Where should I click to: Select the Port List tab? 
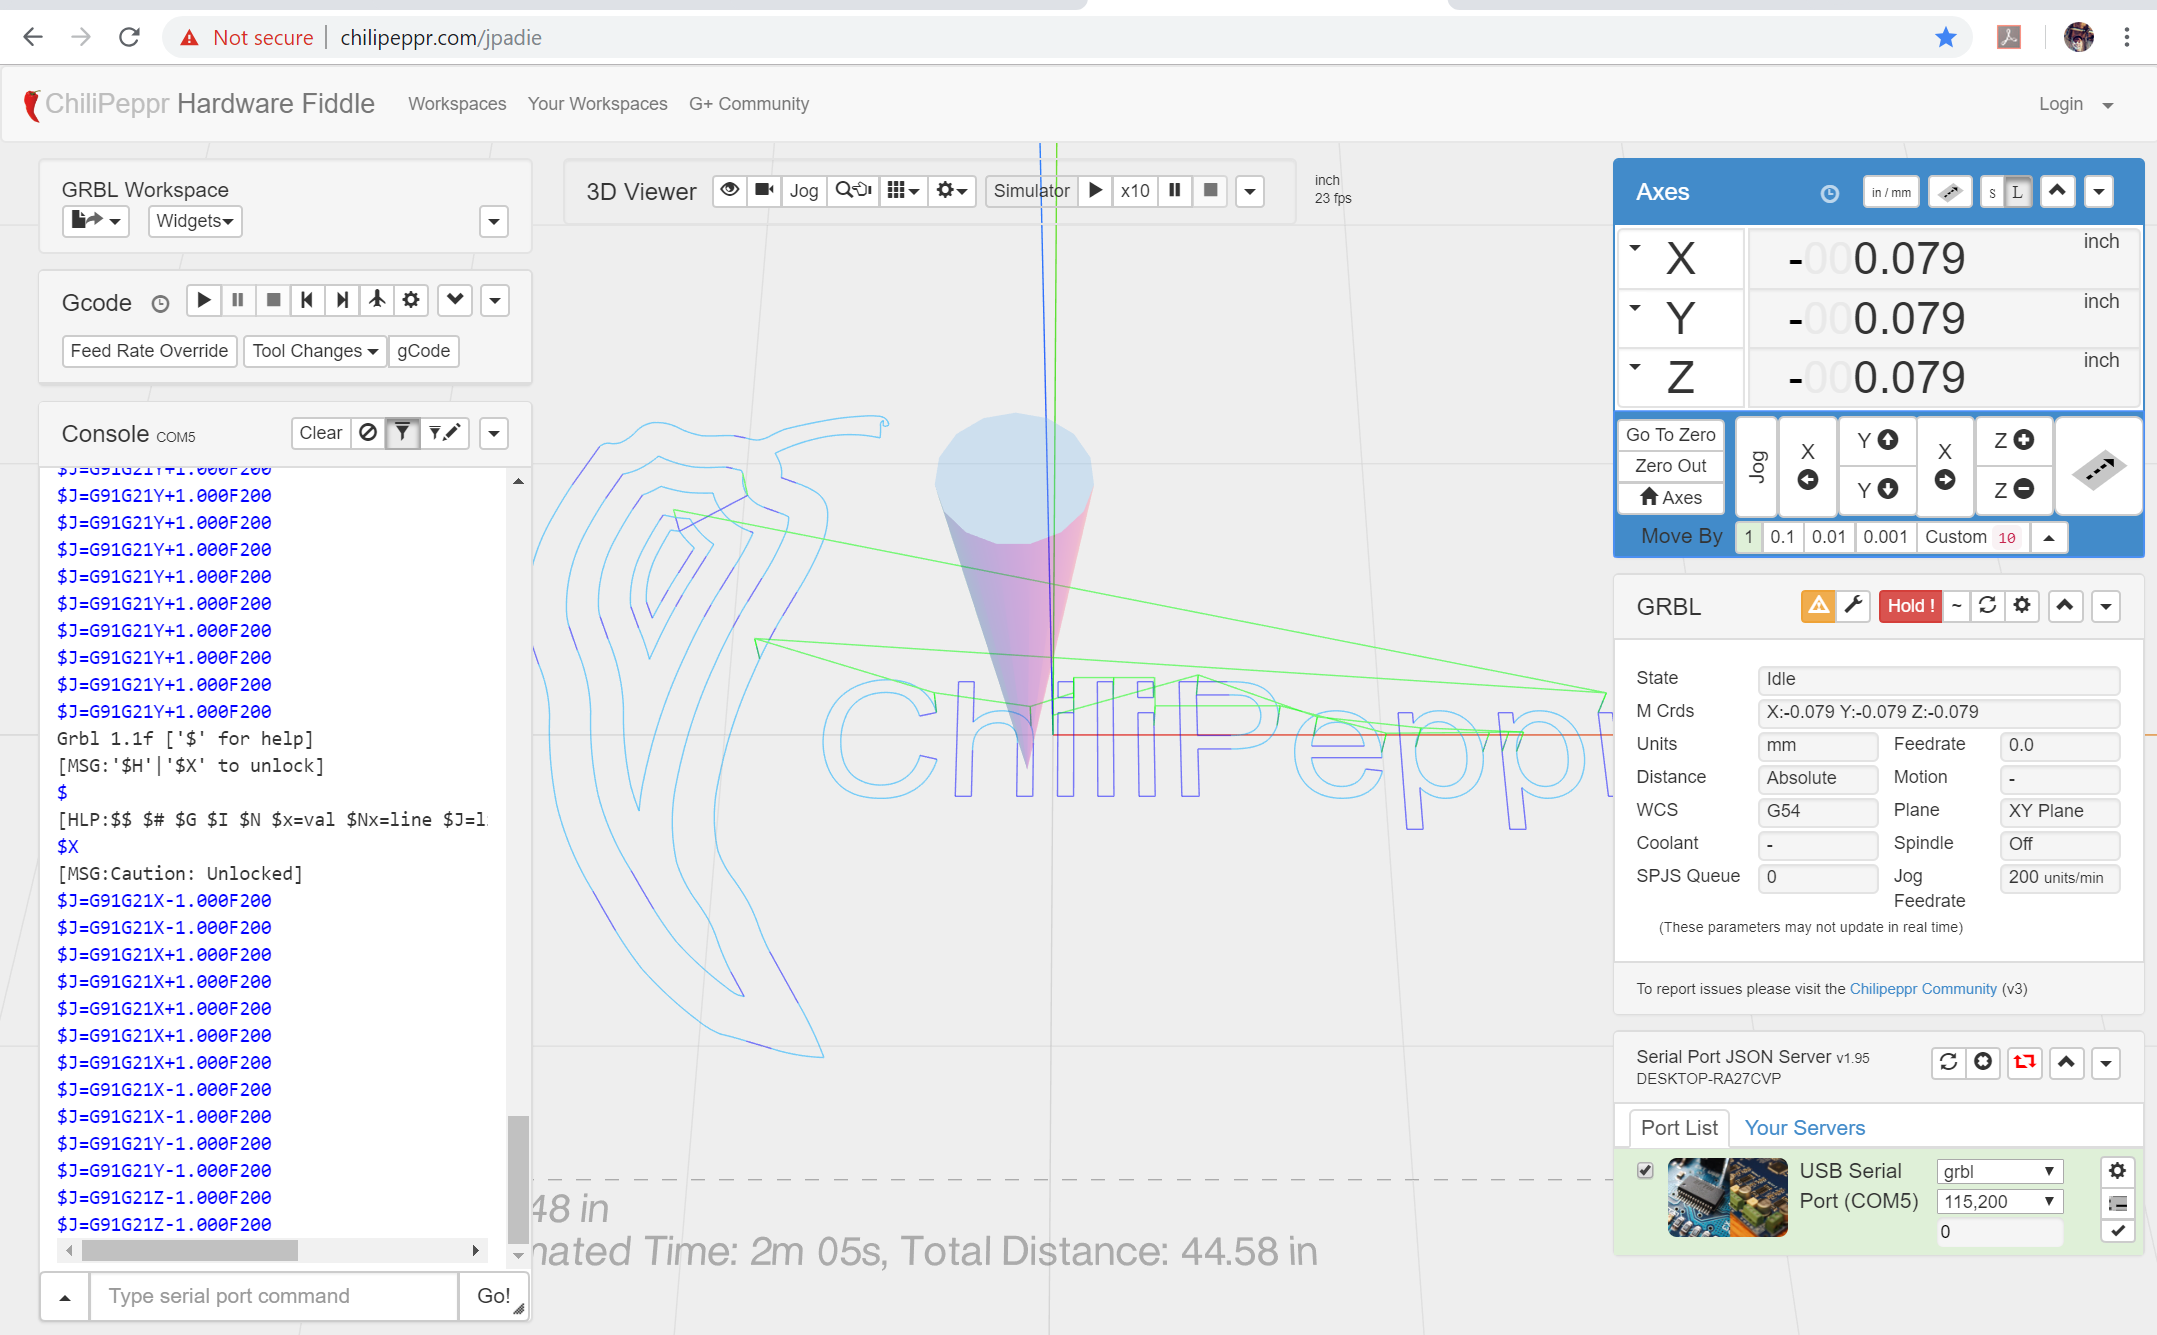point(1679,1128)
